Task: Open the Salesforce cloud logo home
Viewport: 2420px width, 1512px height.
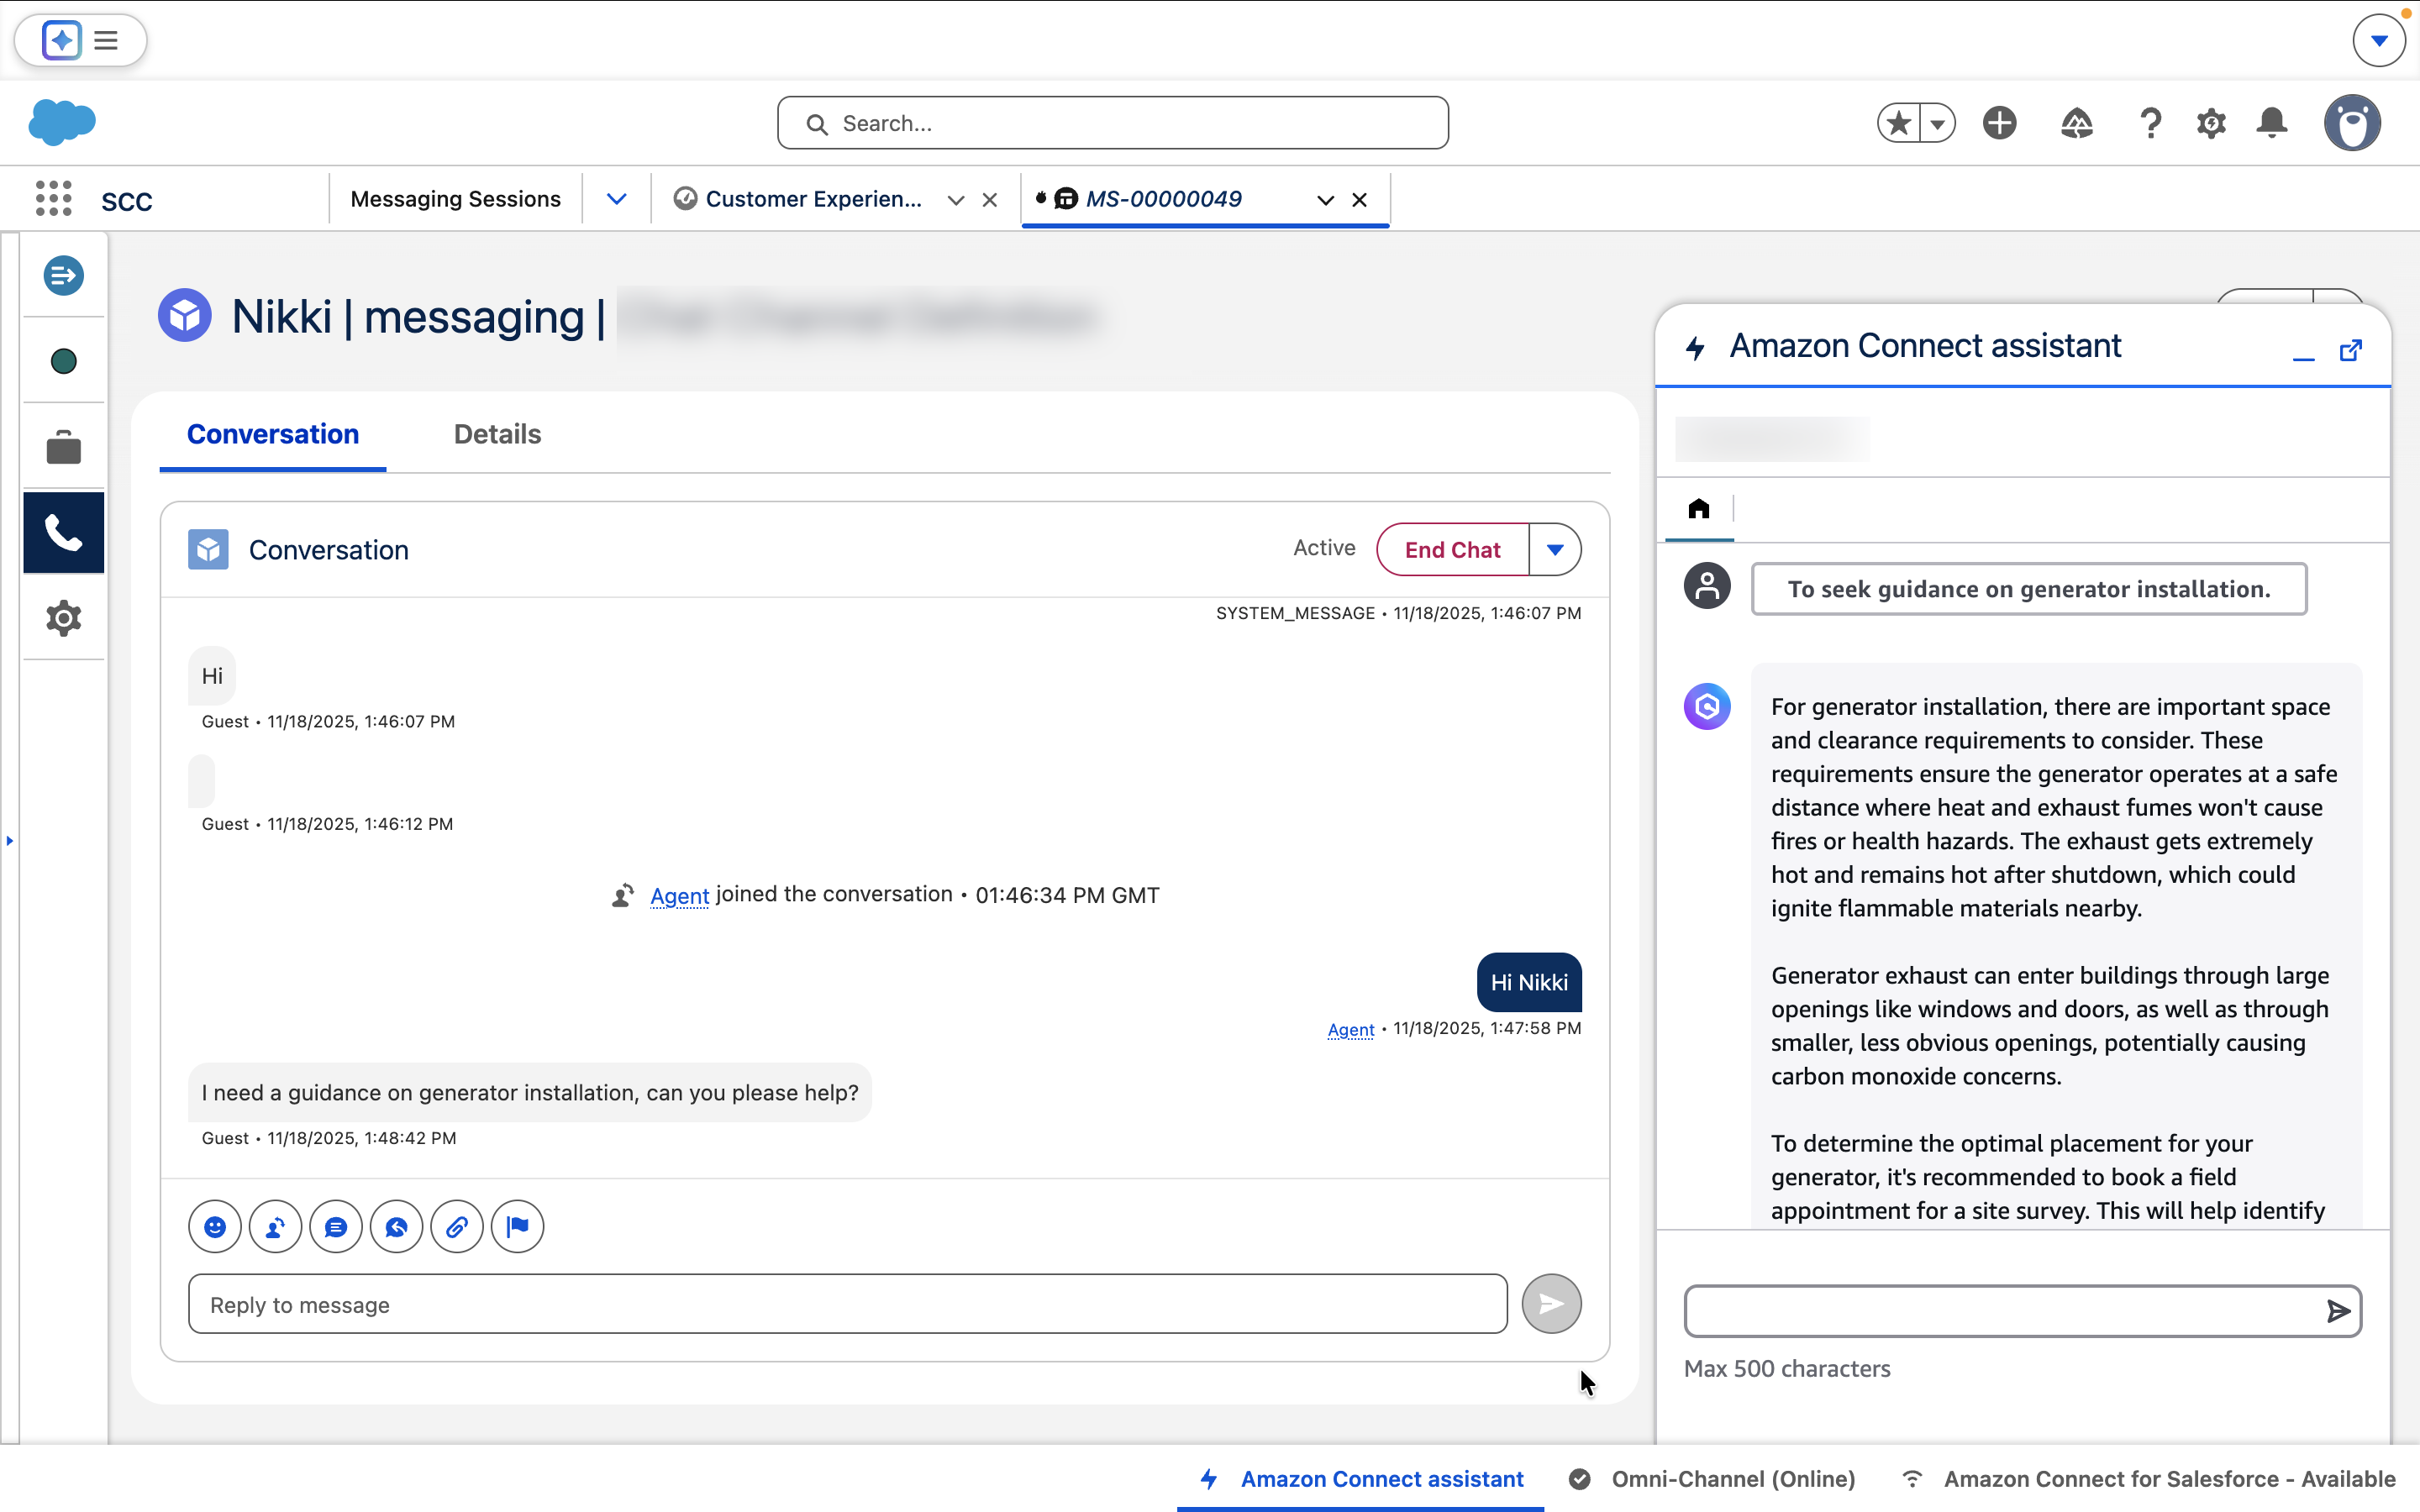Action: pyautogui.click(x=62, y=122)
